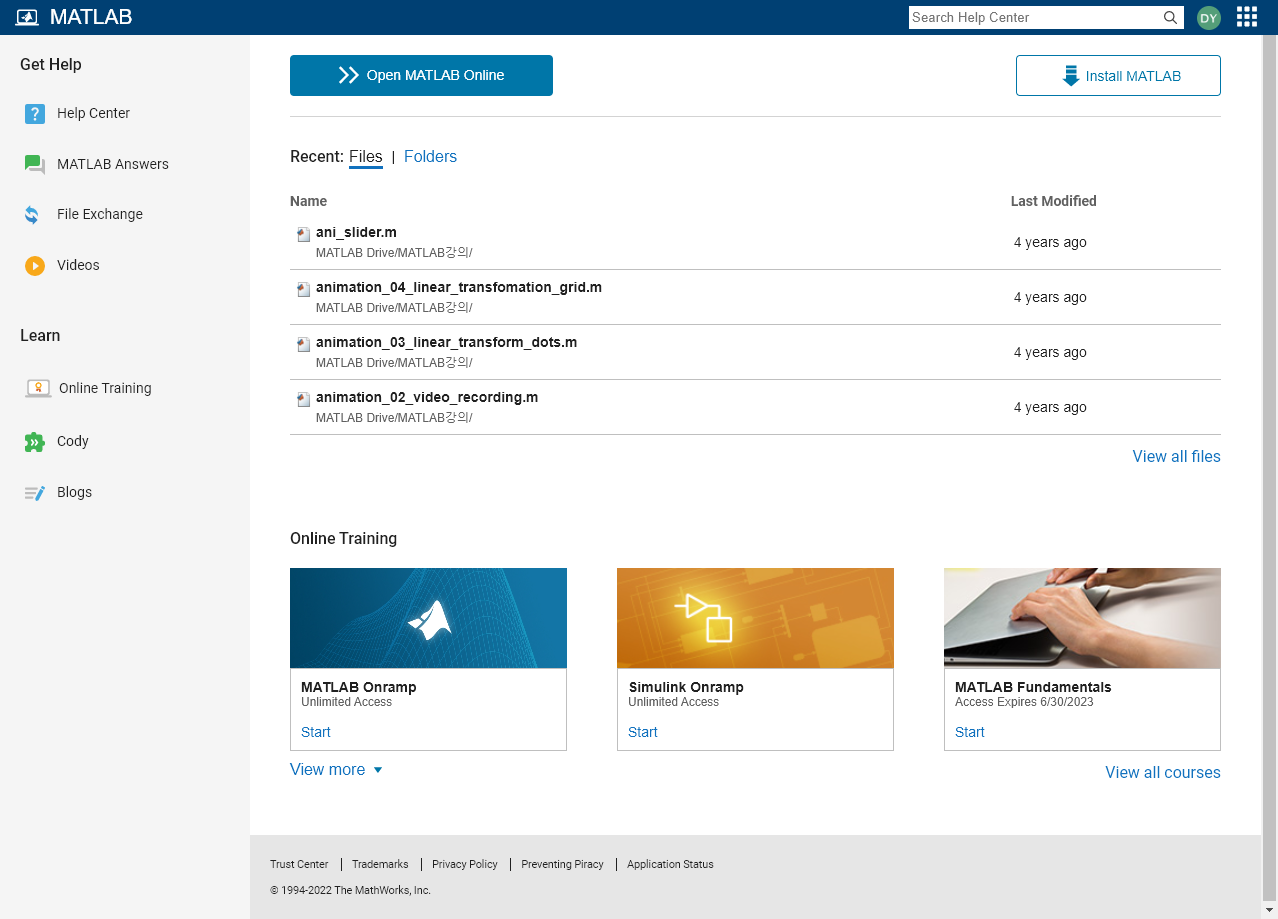
Task: Click the Simulink Onramp course title
Action: tap(686, 688)
